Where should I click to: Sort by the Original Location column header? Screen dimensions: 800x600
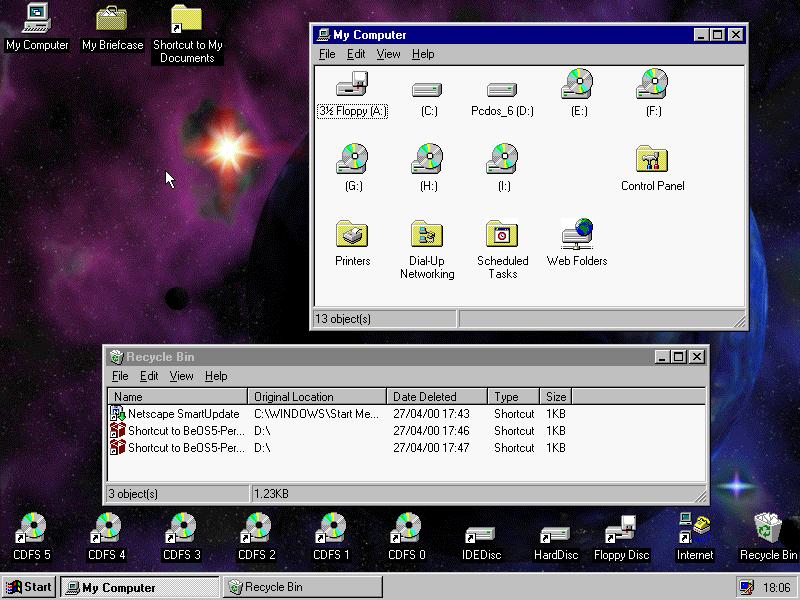point(316,397)
